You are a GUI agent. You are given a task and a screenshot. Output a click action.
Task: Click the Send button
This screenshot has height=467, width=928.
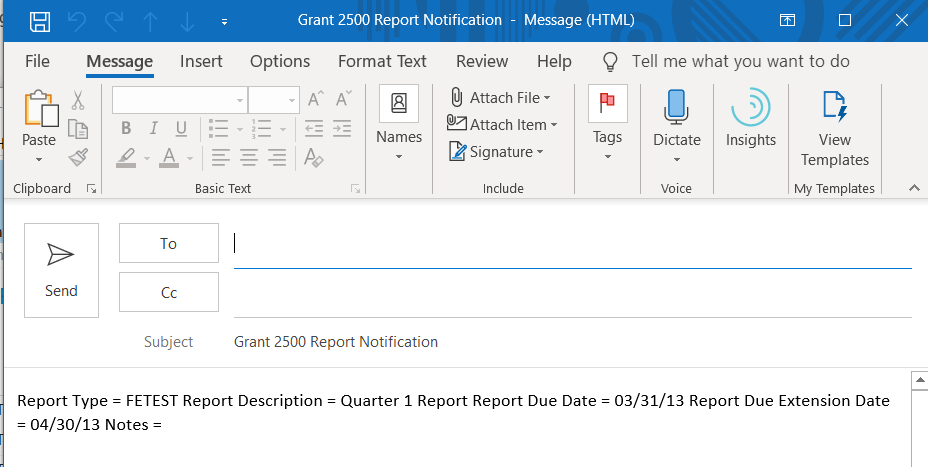[61, 270]
